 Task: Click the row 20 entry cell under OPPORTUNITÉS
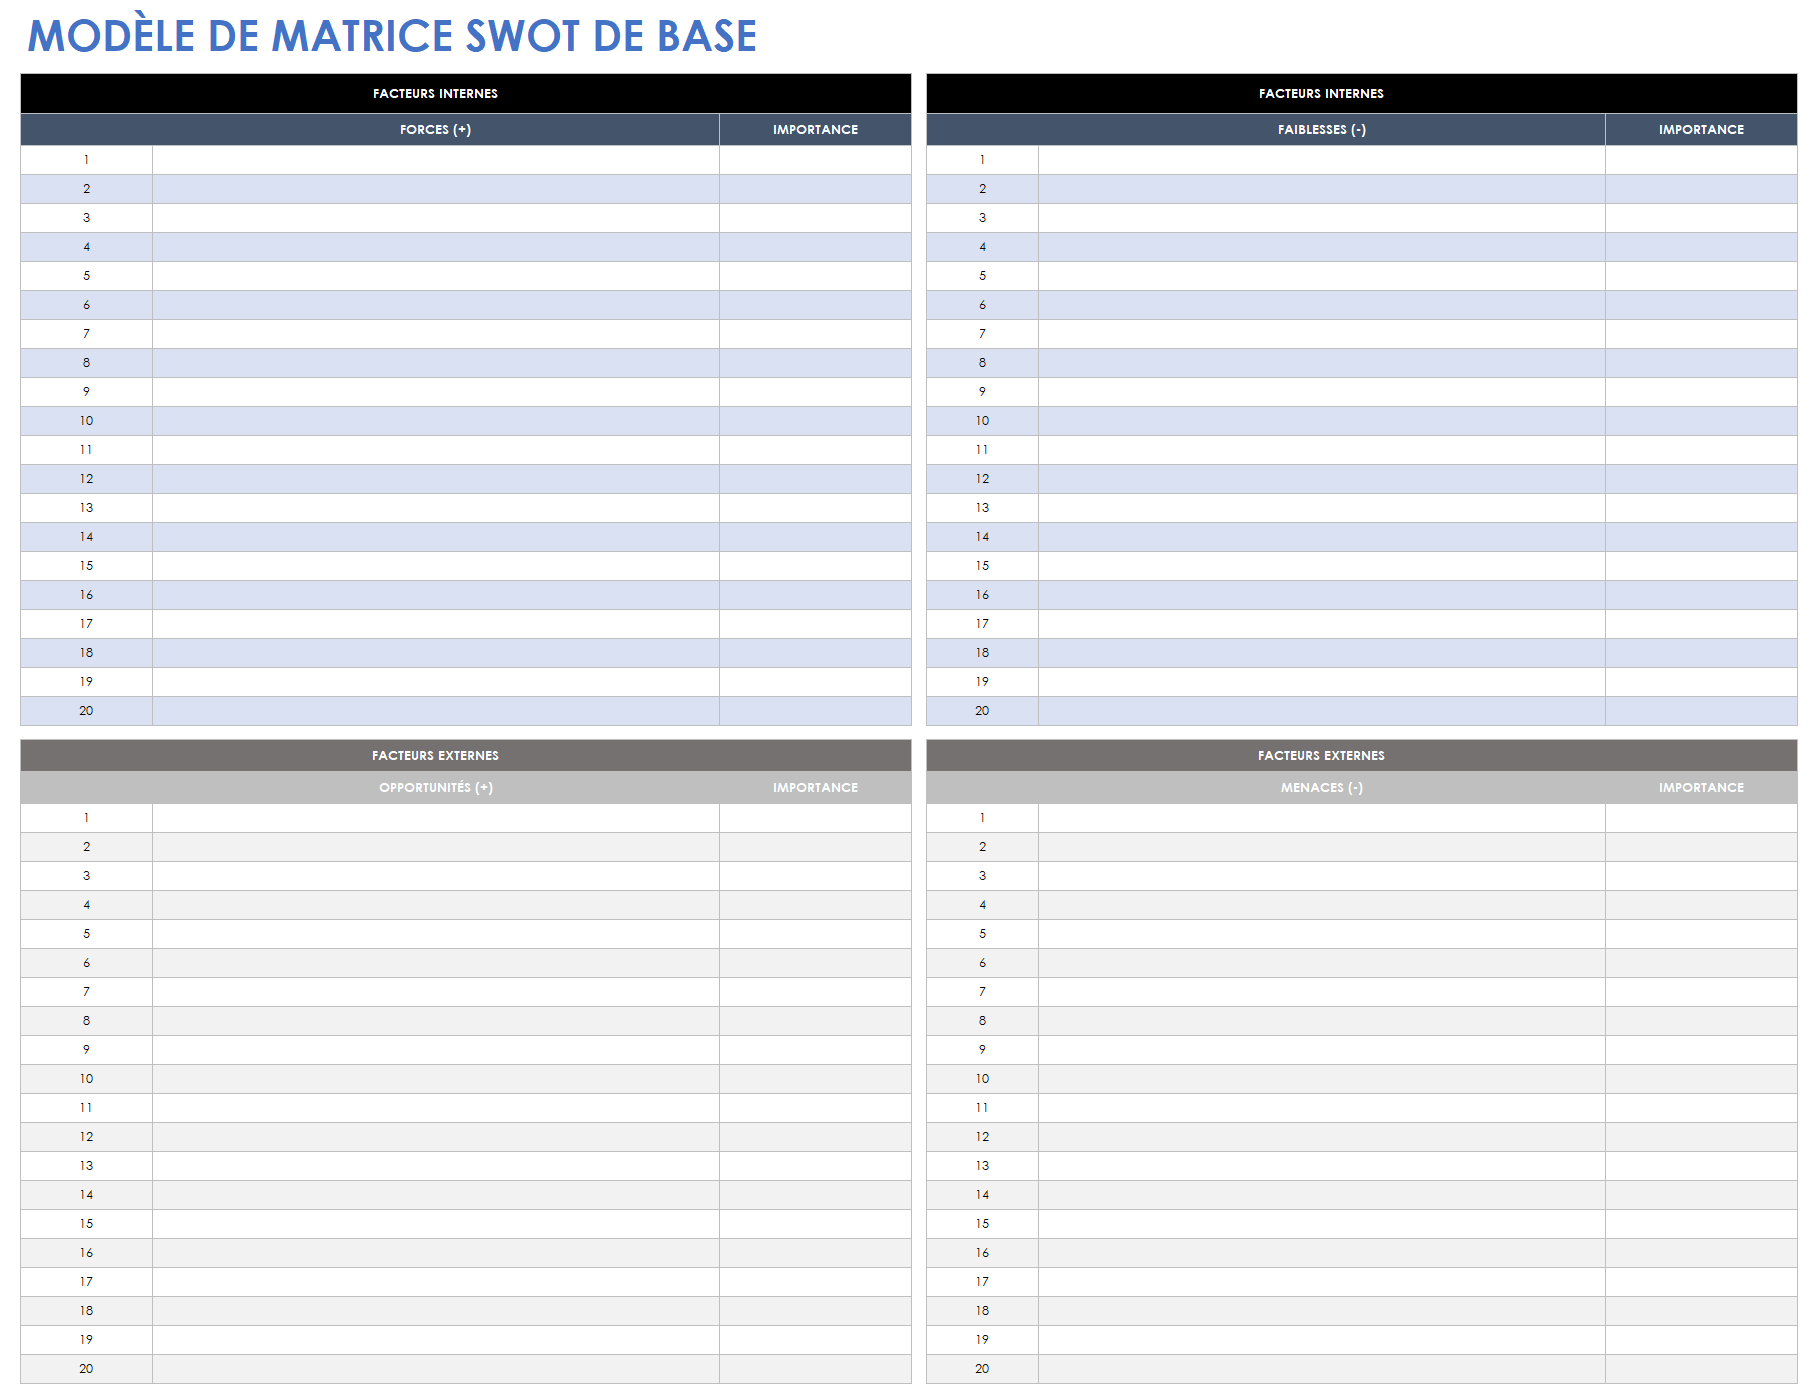(436, 1369)
